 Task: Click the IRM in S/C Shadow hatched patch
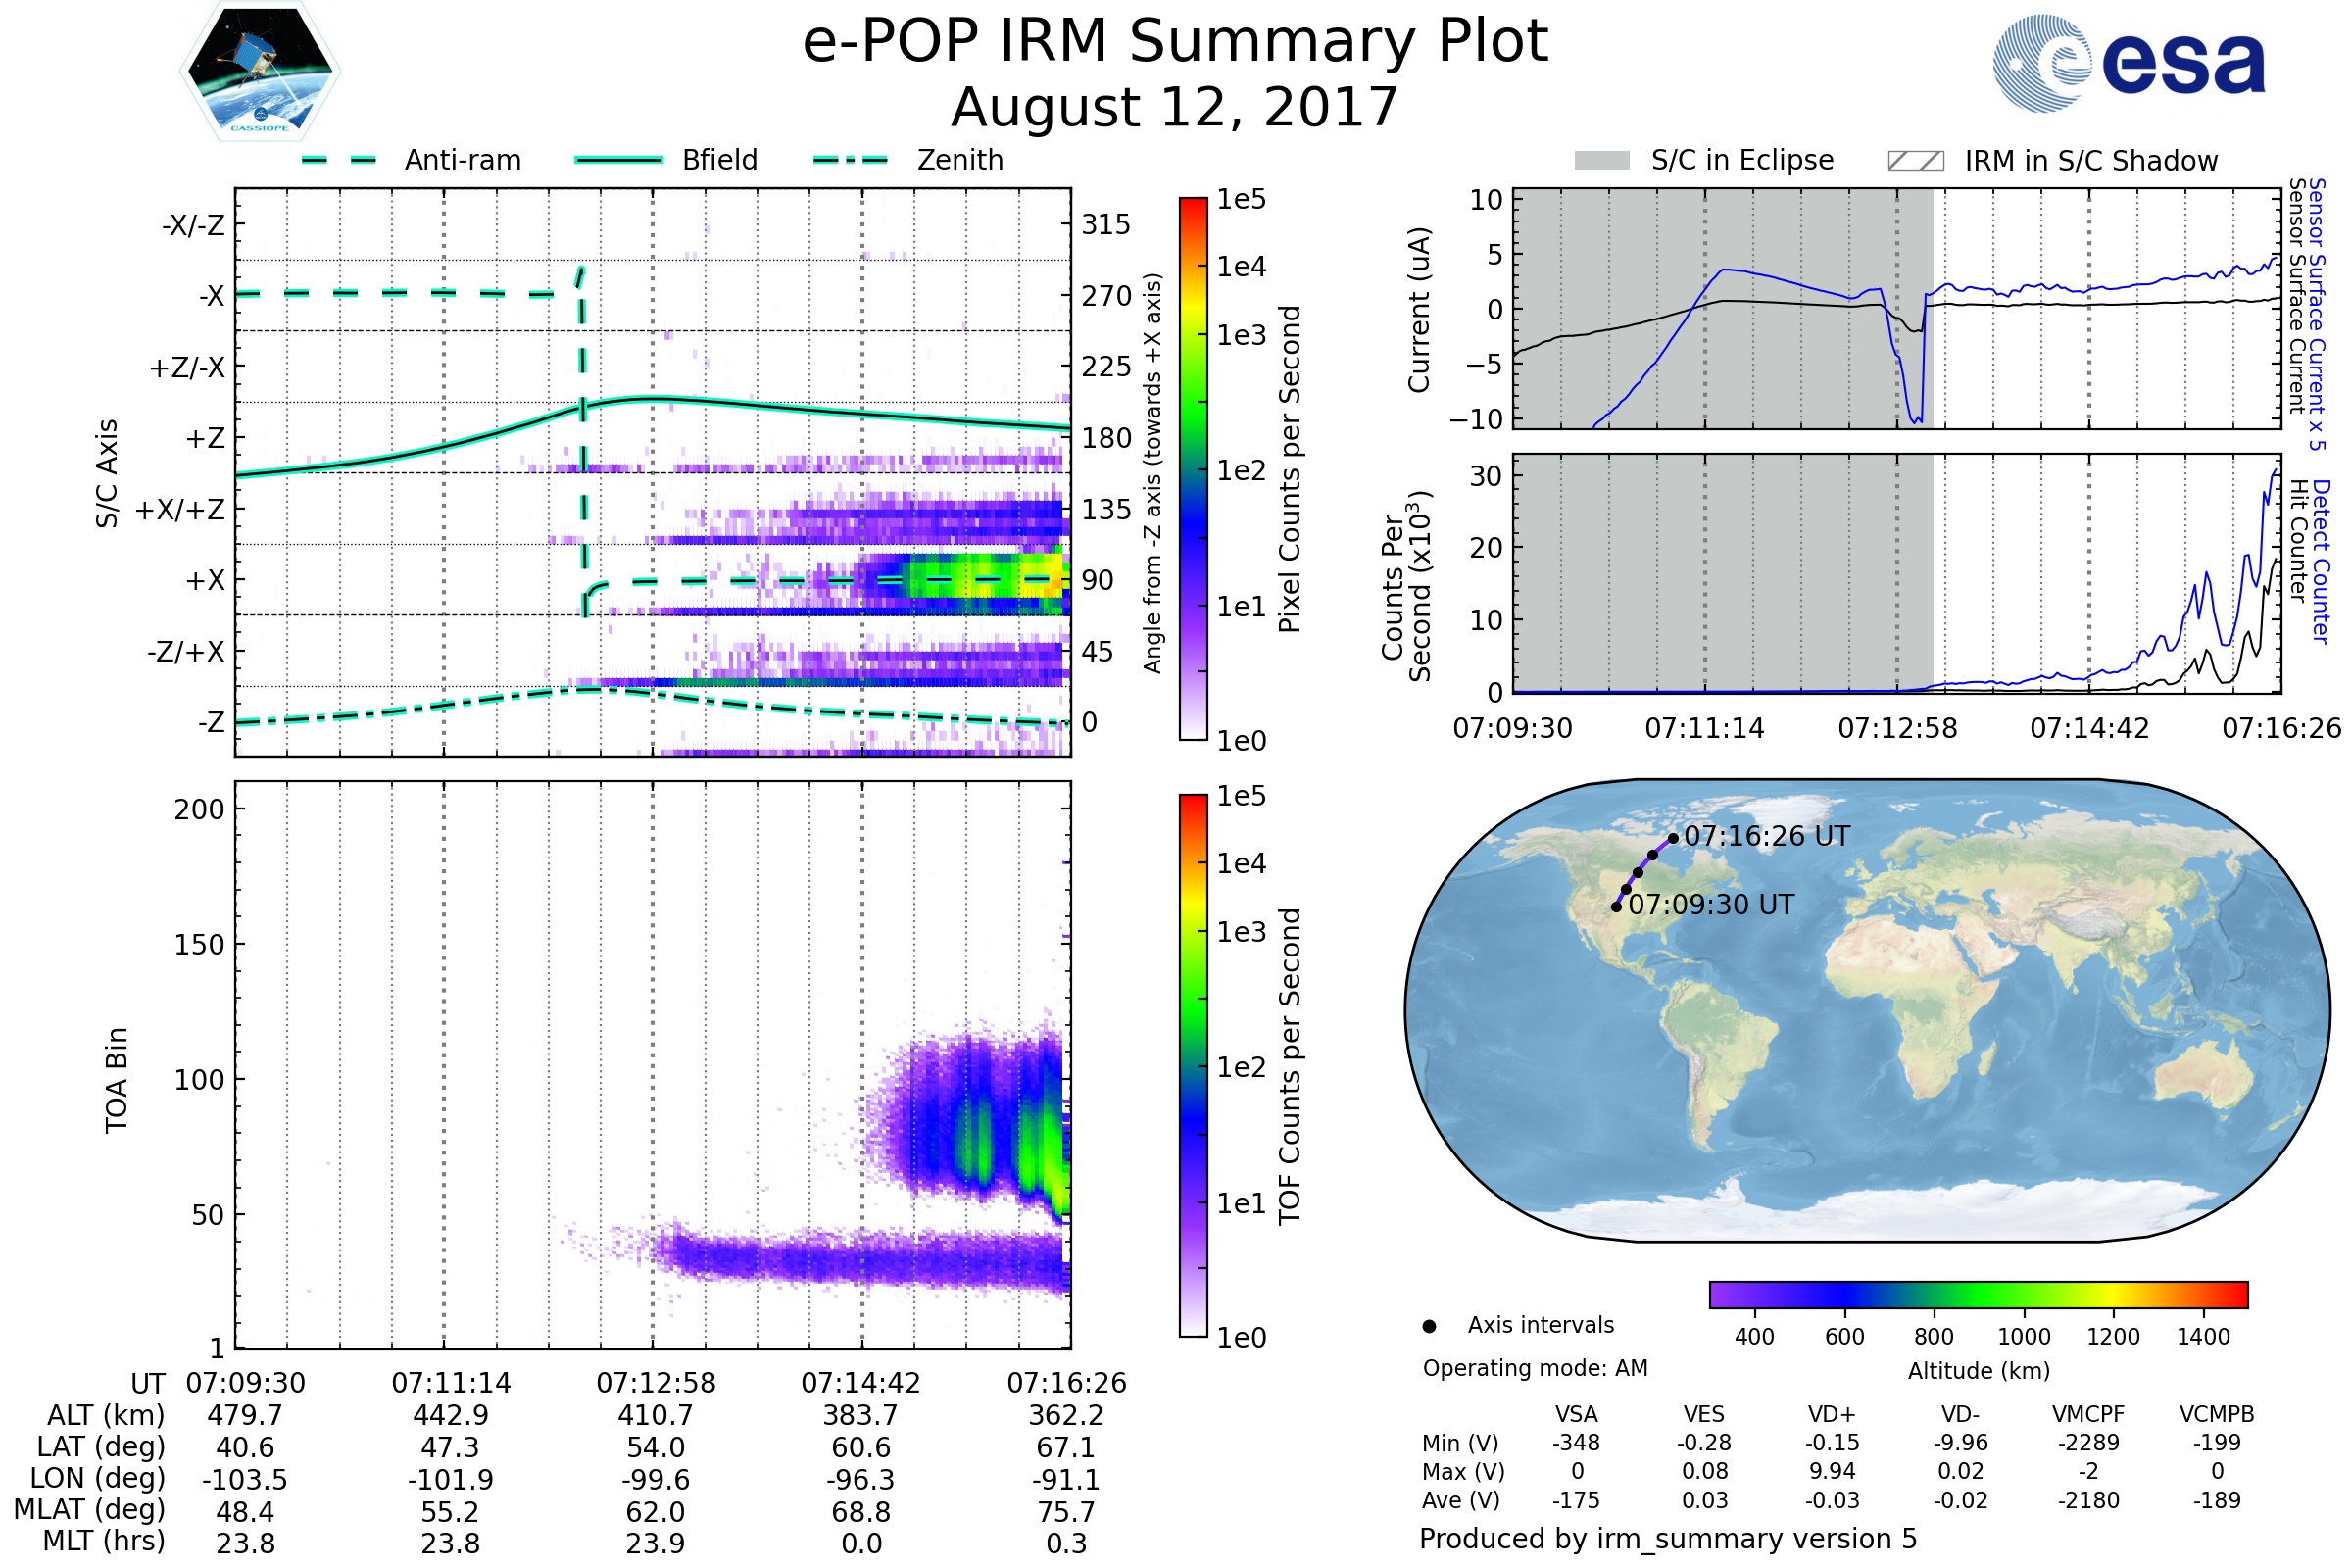coord(1915,161)
